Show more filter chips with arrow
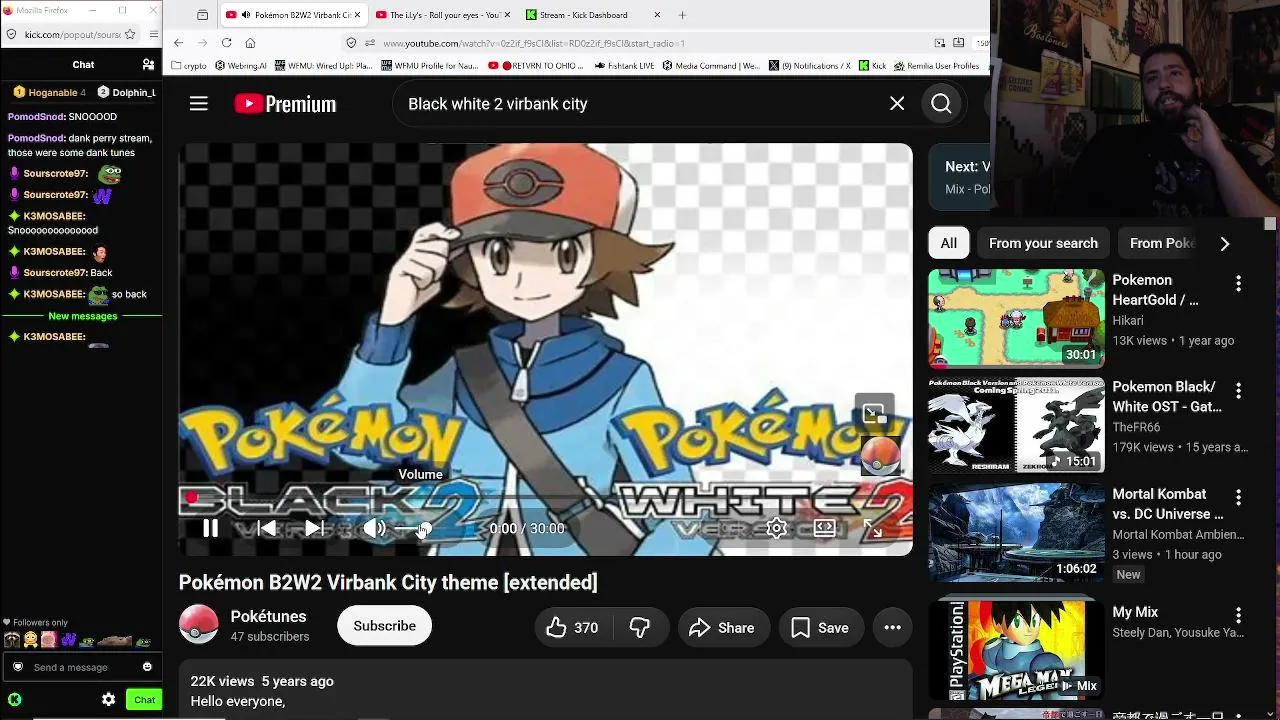1280x720 pixels. click(1225, 243)
